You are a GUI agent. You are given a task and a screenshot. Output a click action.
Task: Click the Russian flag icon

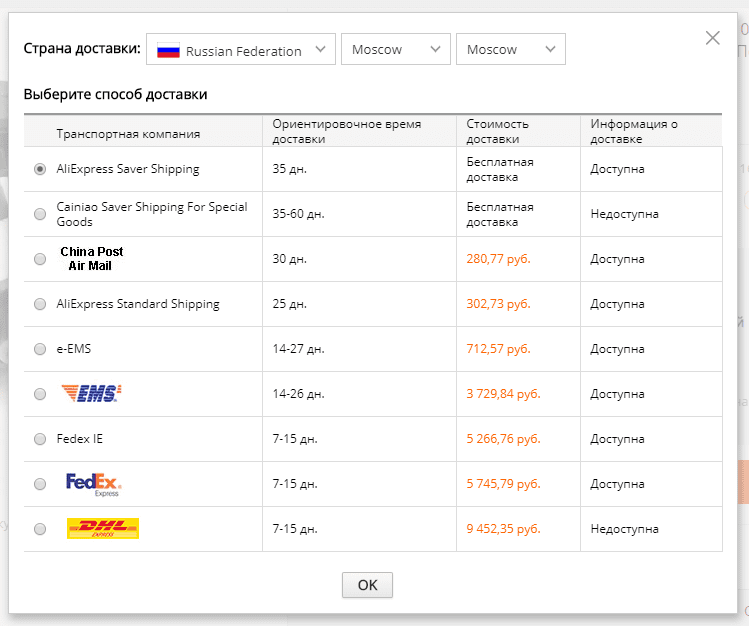(168, 50)
